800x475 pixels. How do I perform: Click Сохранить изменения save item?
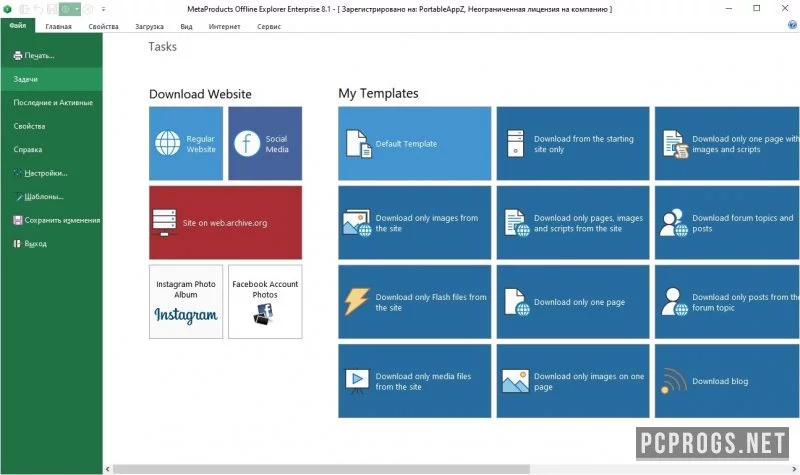pos(51,220)
